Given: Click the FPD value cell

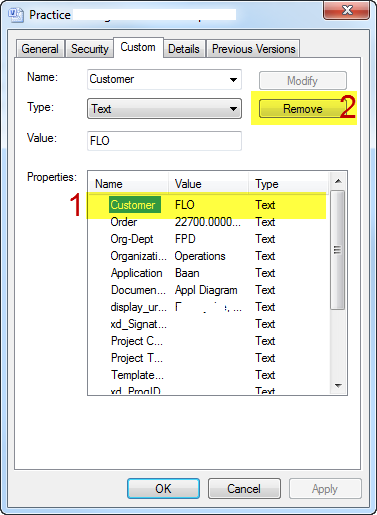Looking at the screenshot, I should pyautogui.click(x=185, y=239).
